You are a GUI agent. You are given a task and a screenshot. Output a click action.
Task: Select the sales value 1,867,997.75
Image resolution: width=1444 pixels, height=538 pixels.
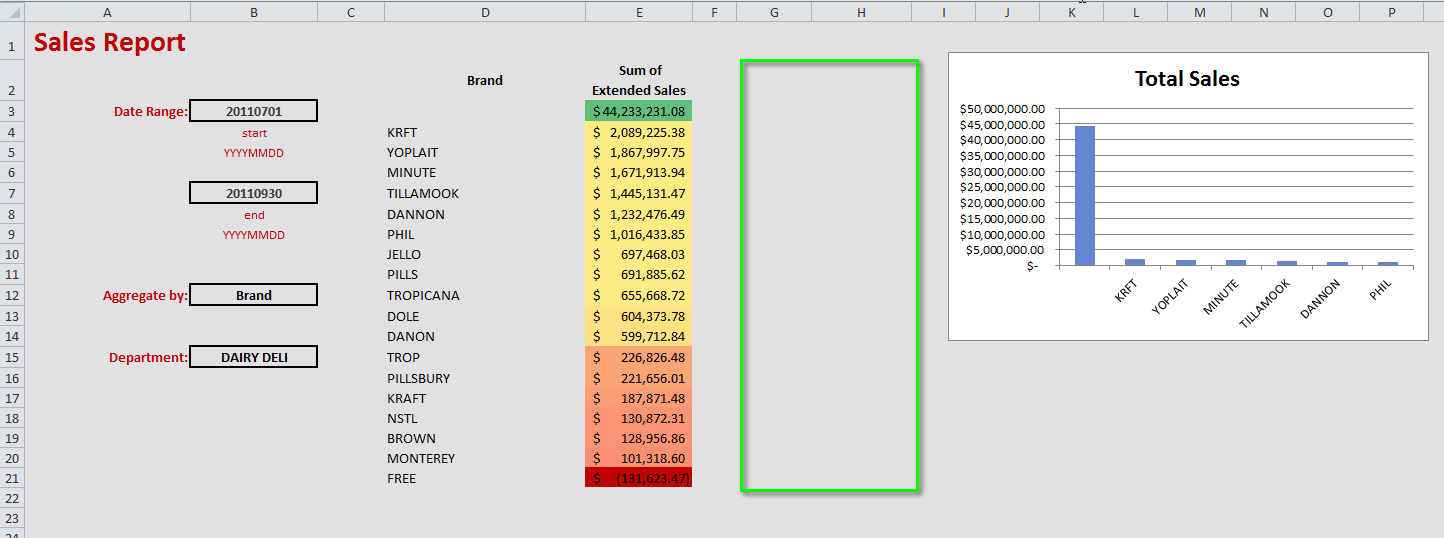click(639, 153)
